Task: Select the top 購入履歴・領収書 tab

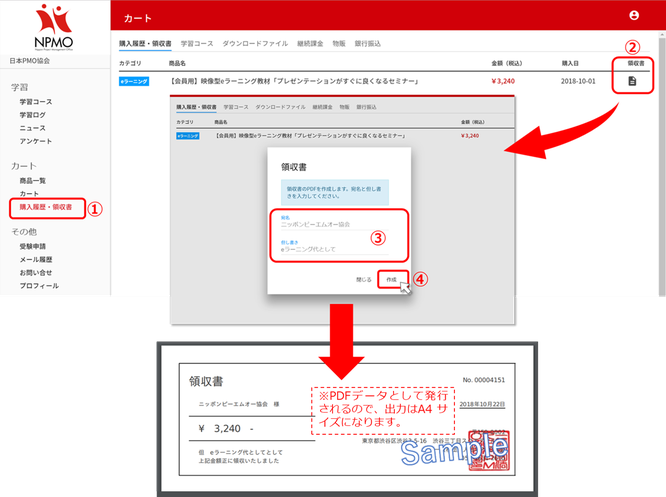Action: click(145, 43)
